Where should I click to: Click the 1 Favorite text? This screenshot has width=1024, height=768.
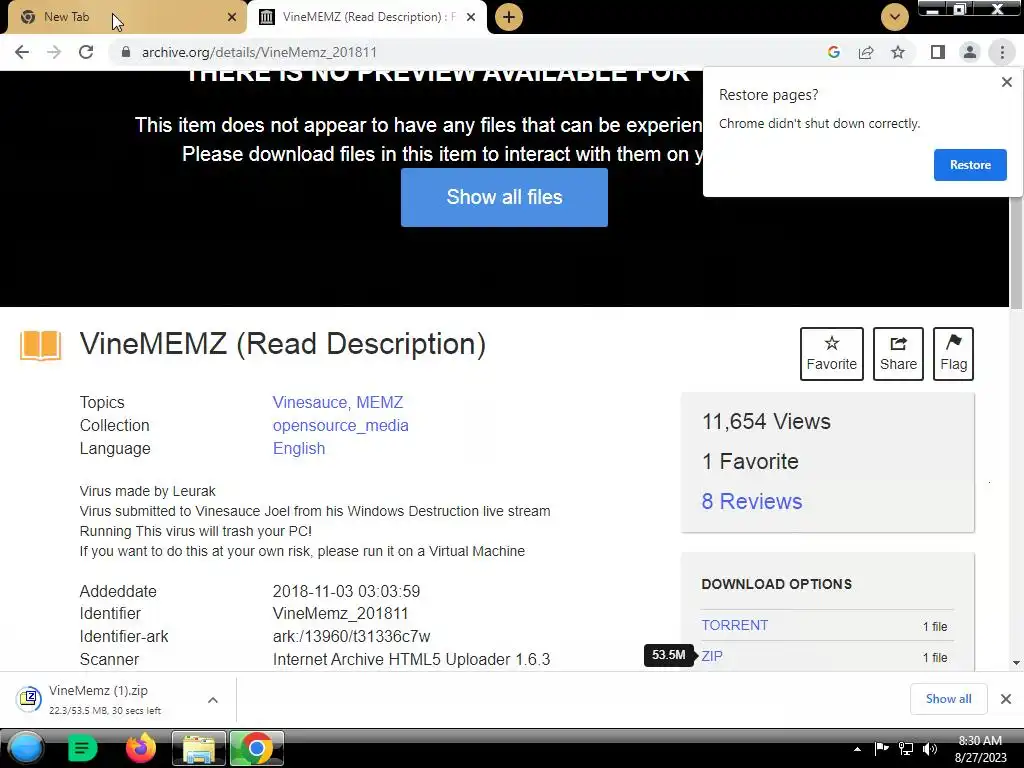(750, 461)
